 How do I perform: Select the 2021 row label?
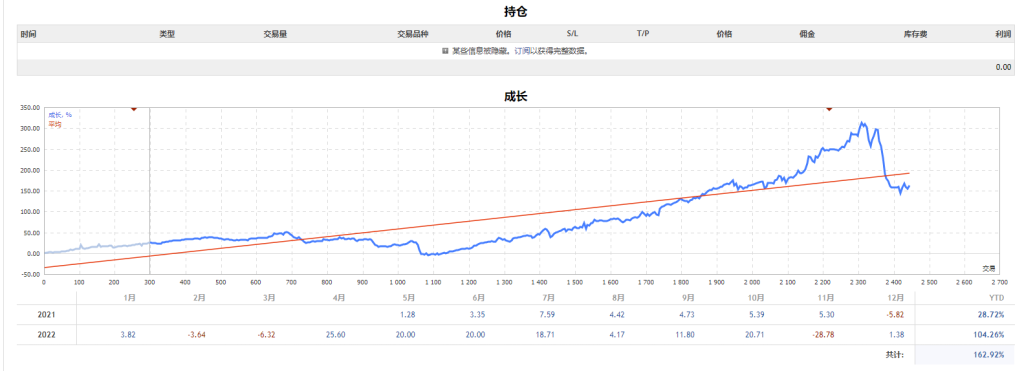[x=46, y=315]
